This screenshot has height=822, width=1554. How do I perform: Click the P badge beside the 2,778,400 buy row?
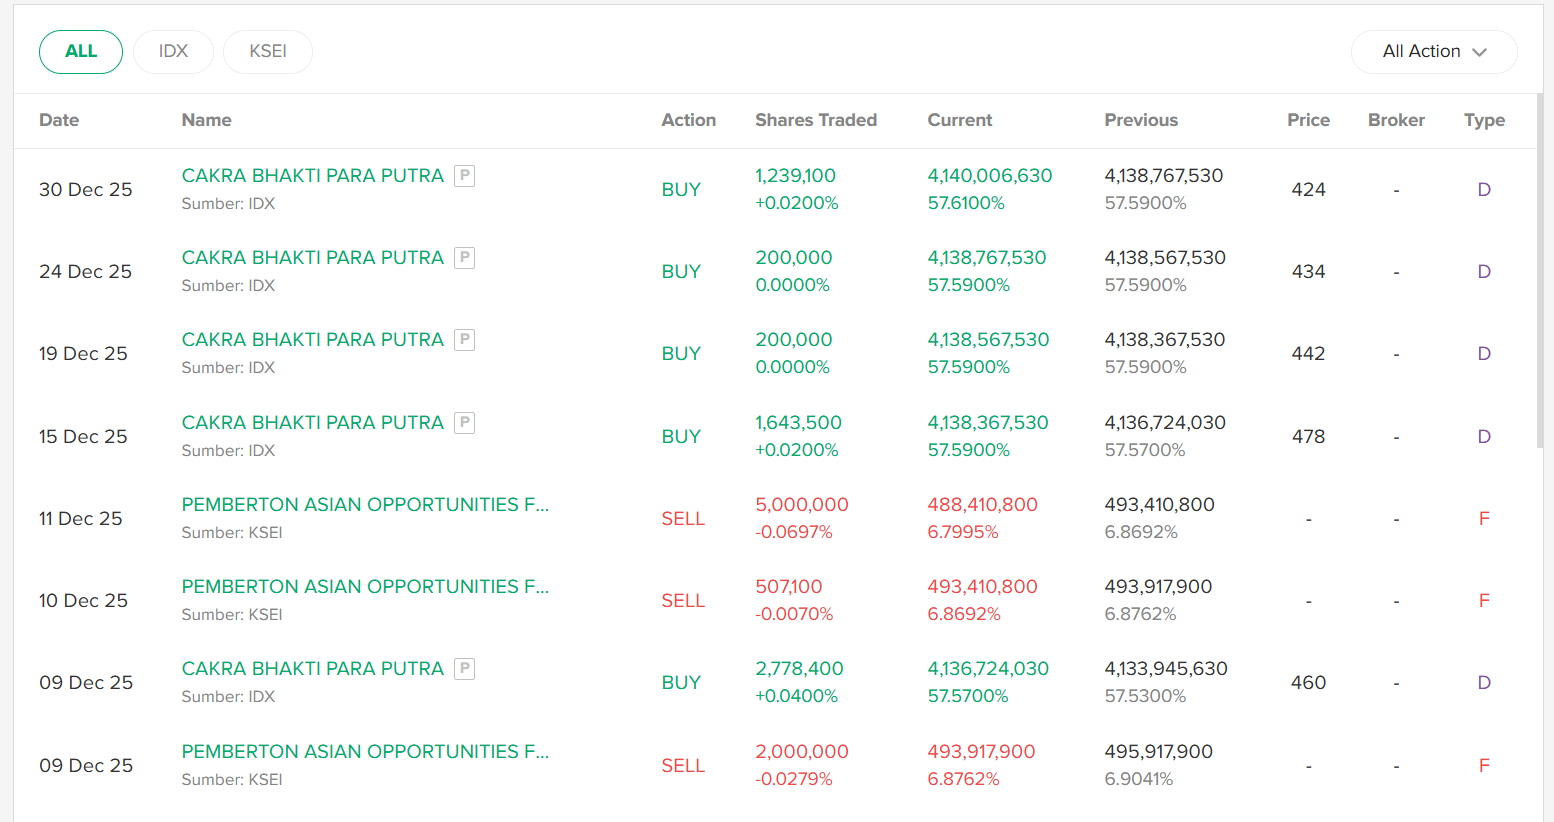[464, 669]
